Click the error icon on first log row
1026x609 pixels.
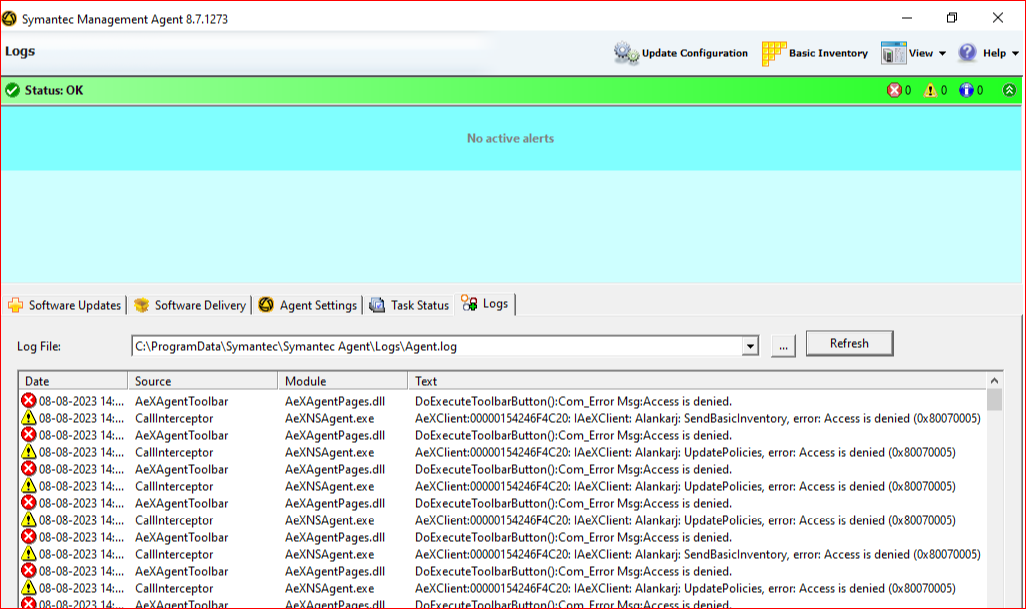pyautogui.click(x=28, y=401)
